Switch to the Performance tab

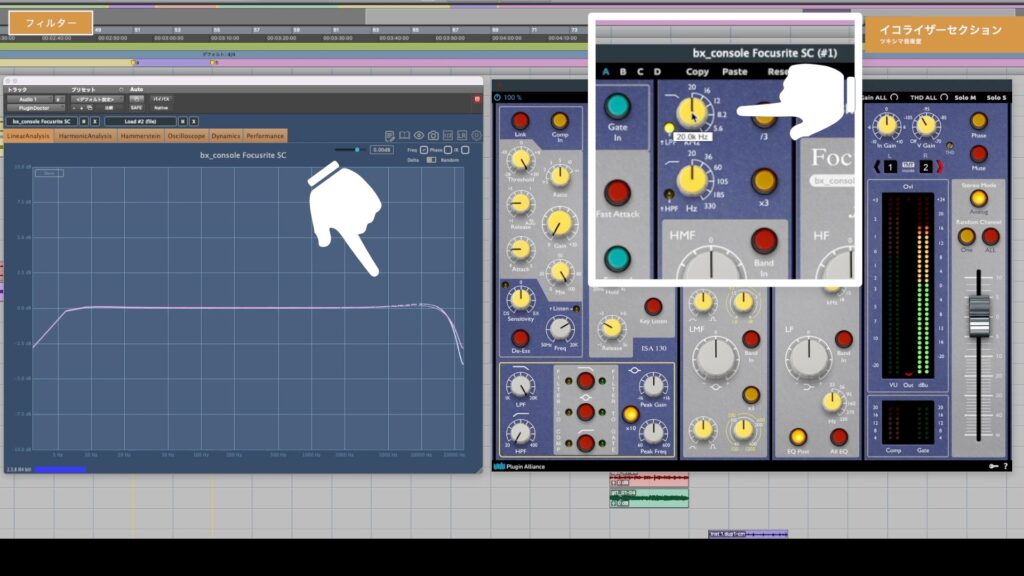pyautogui.click(x=265, y=136)
